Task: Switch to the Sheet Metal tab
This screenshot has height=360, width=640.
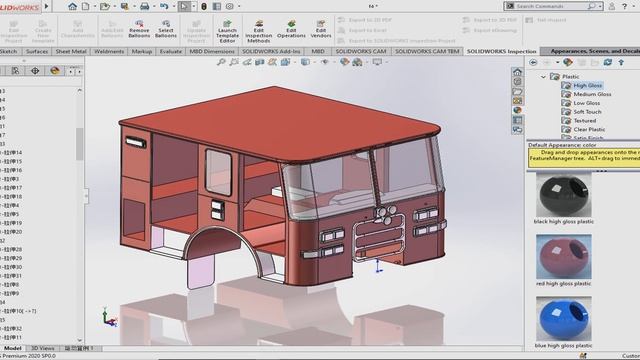Action: [x=71, y=51]
